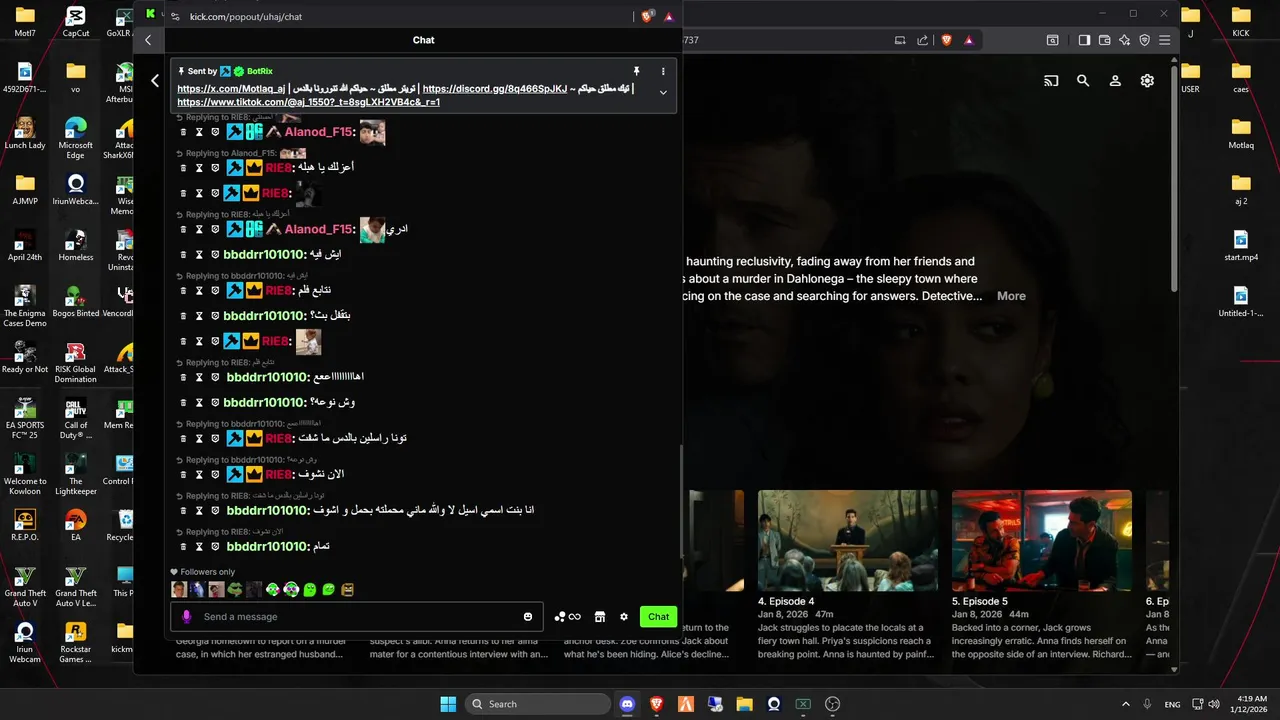The width and height of the screenshot is (1280, 720).
Task: Open chat settings gear beside Chat button
Action: 624,617
